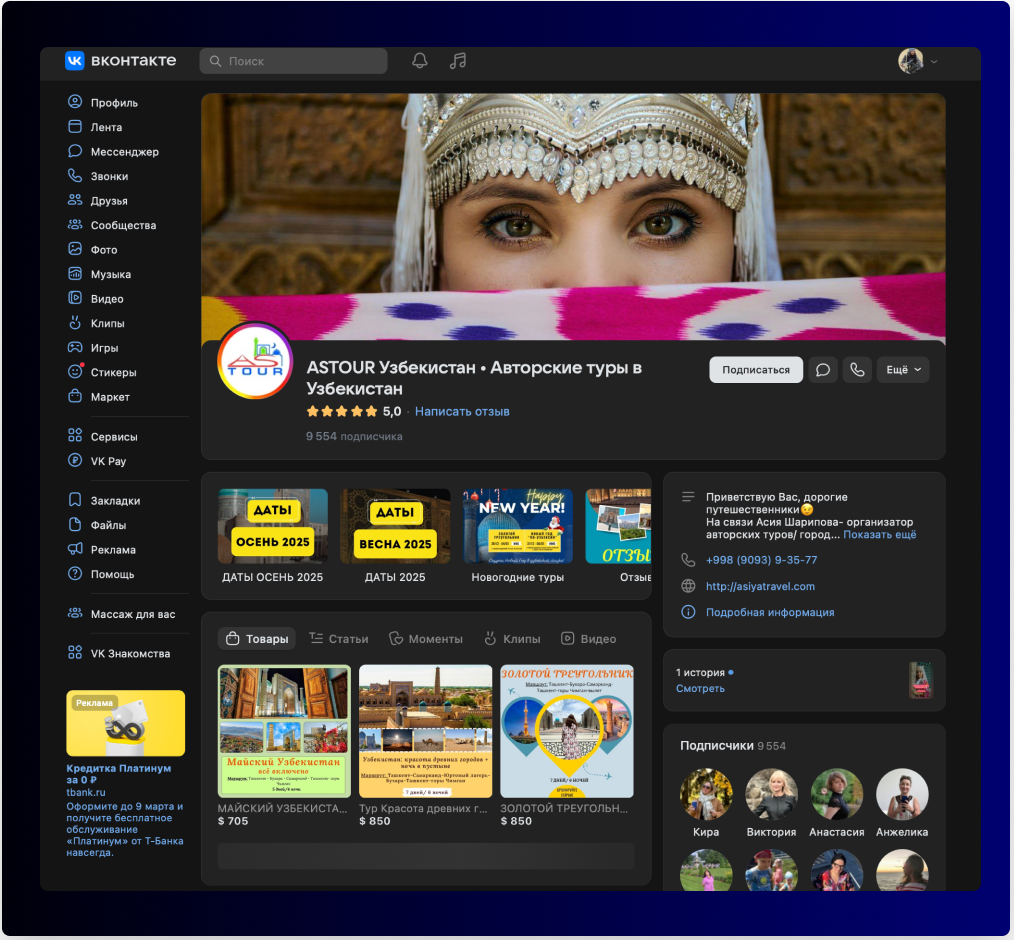Image resolution: width=1014 pixels, height=940 pixels.
Task: Open VK Pay from the sidebar
Action: (x=108, y=461)
